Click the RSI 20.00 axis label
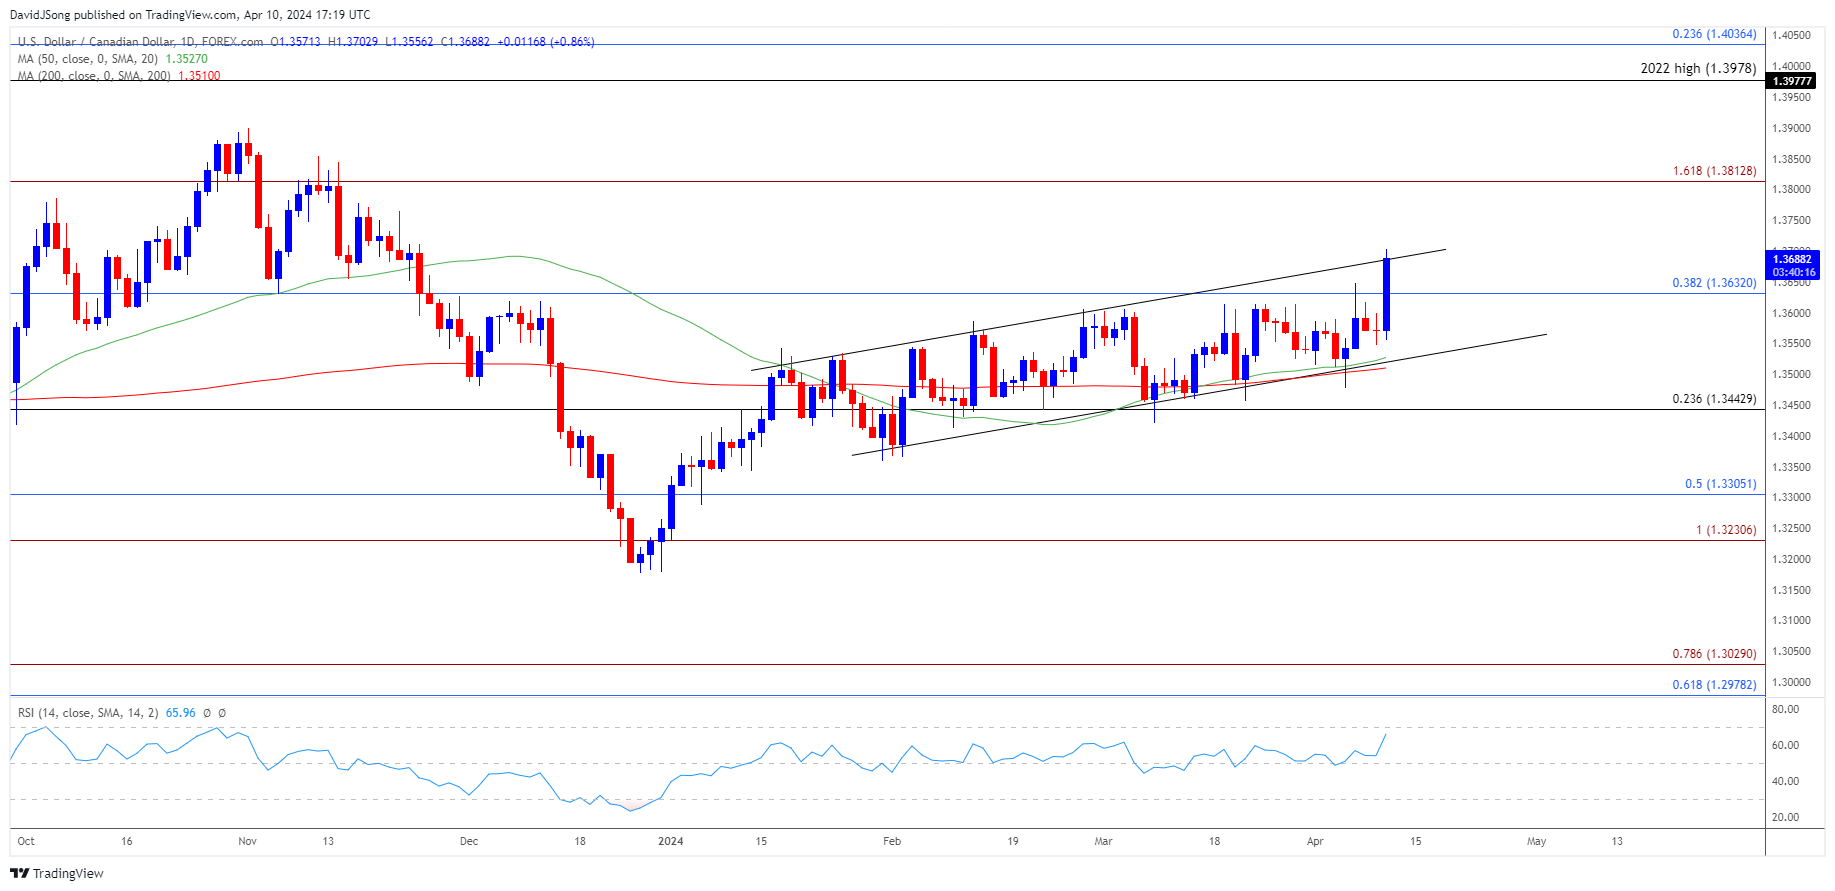 1785,817
